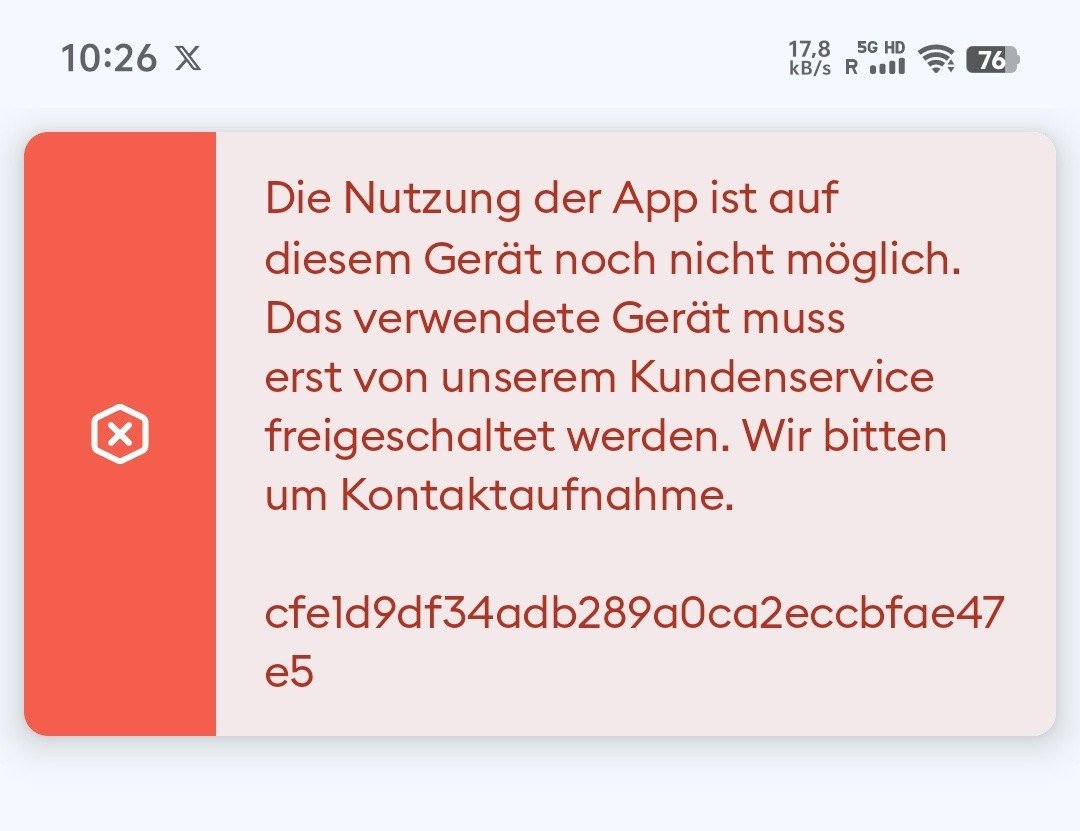Select the device code cfe1d9df34adb289a0ca2eccbfae47
The image size is (1080, 831).
pos(634,613)
